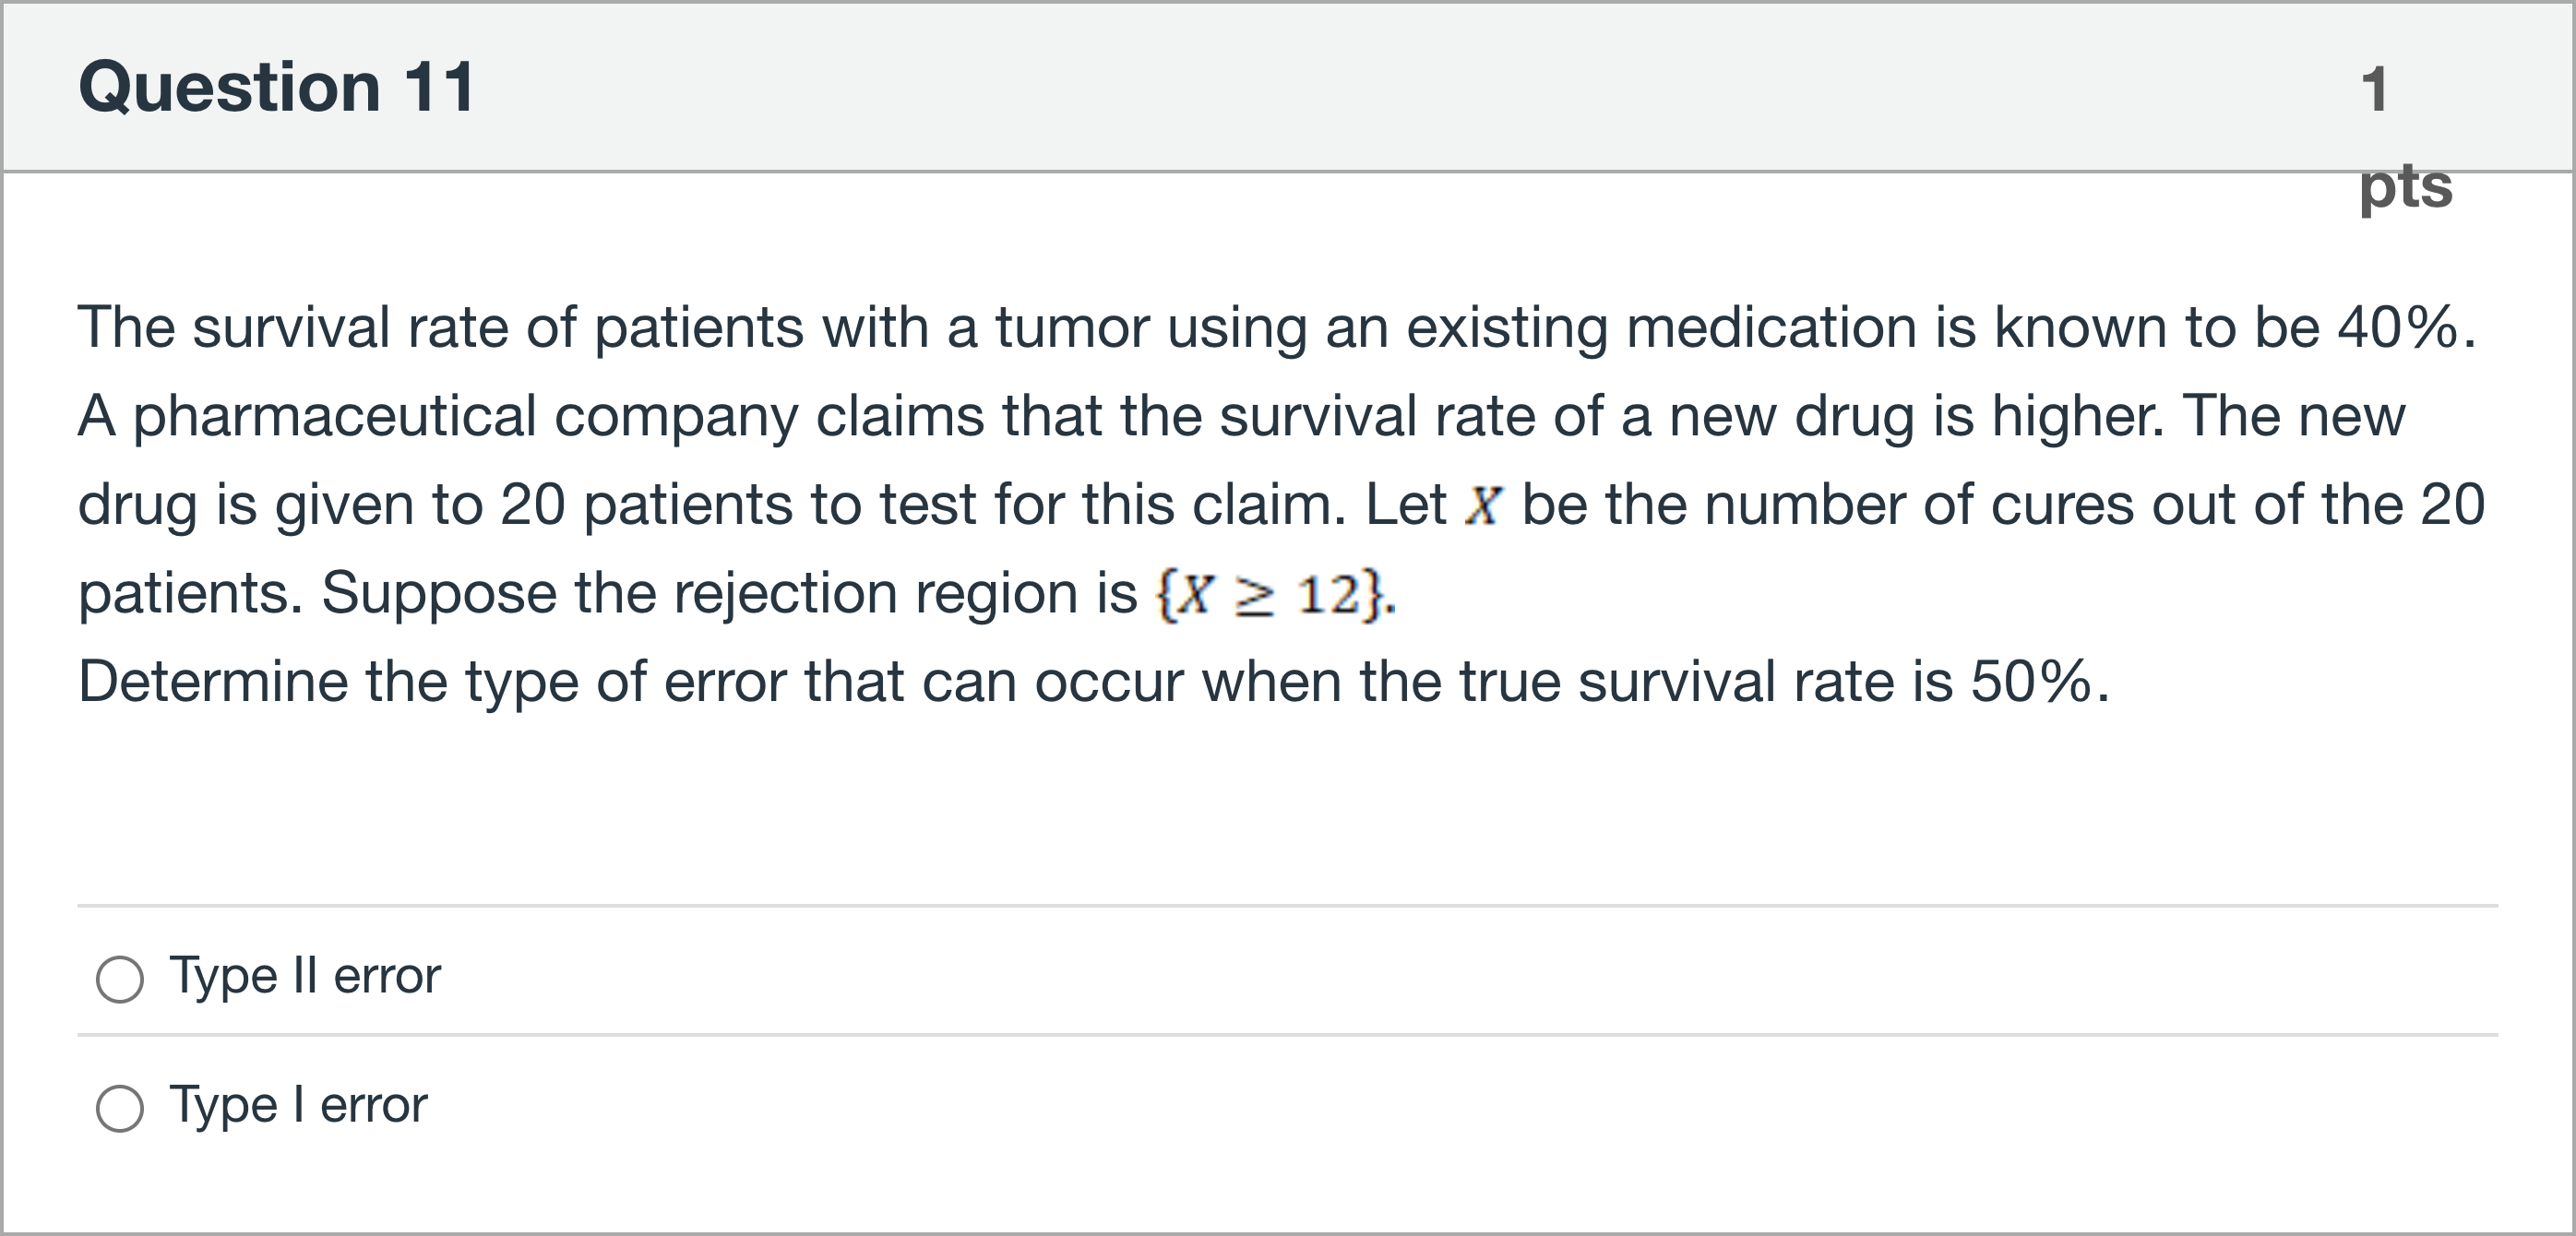2576x1236 pixels.
Task: Click the "pts" label in the header
Action: coord(2406,185)
